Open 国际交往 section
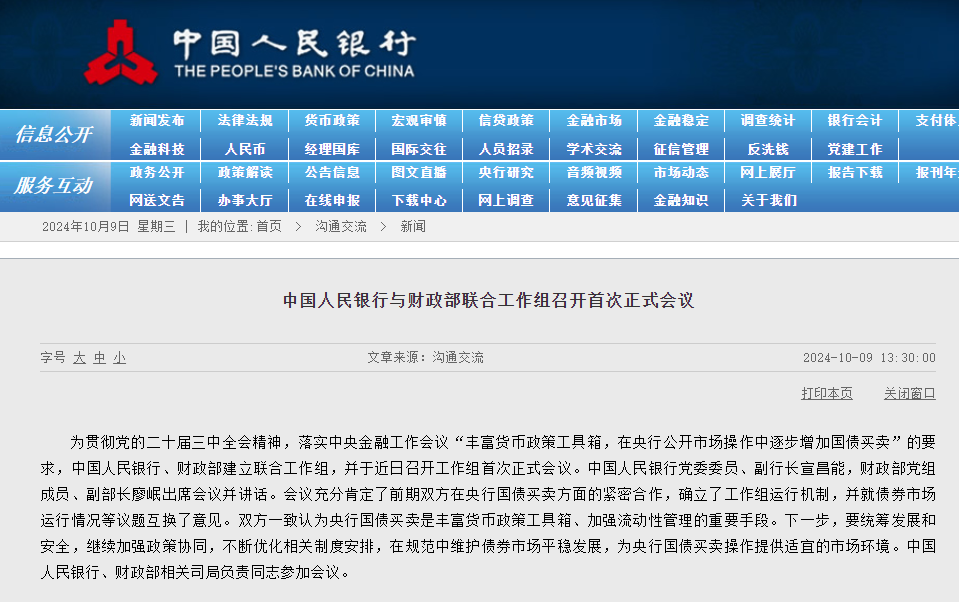Screen dimensions: 959x602 (x=419, y=149)
